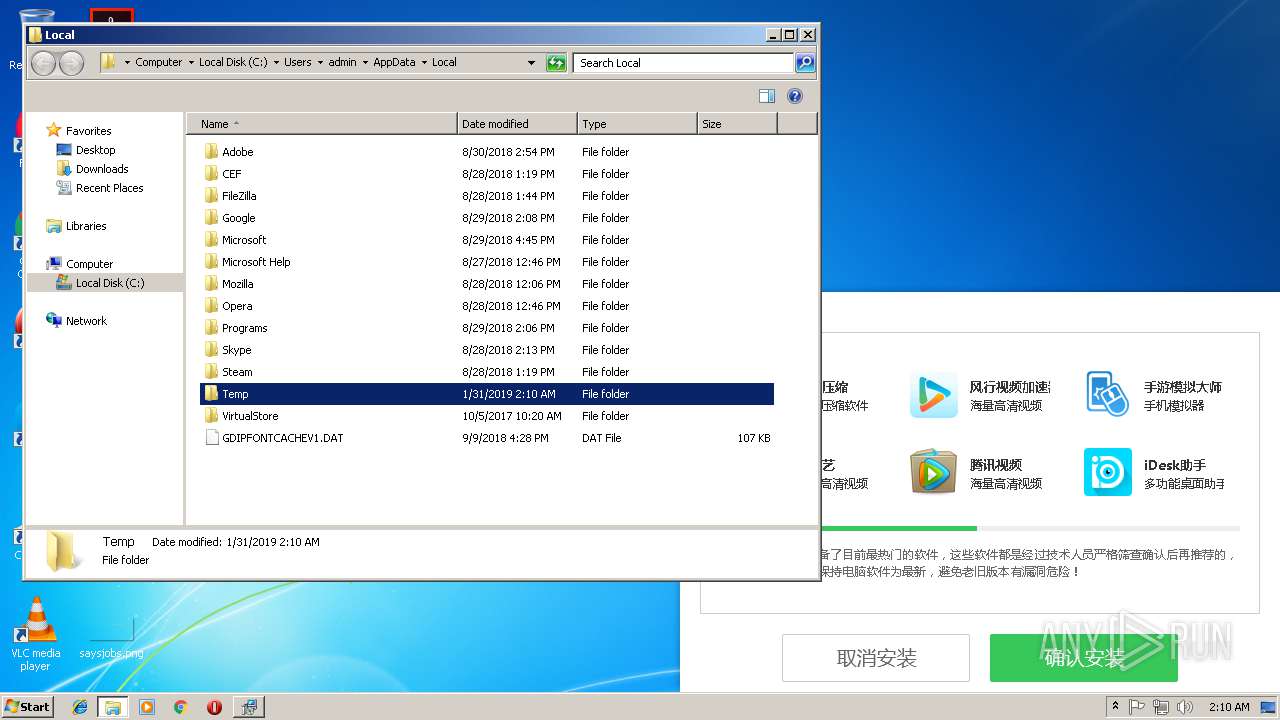Viewport: 1280px width, 720px height.
Task: Click the search magnifier icon
Action: point(804,63)
